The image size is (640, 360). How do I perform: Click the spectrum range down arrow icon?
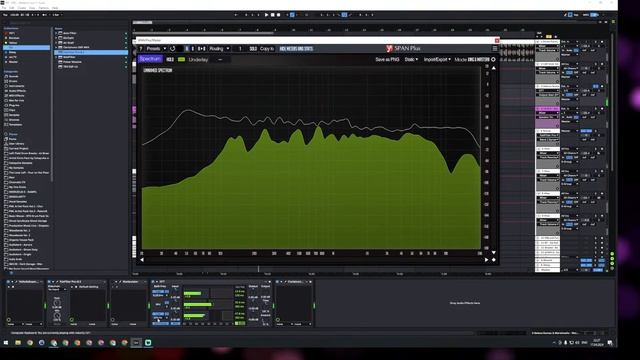tap(493, 253)
